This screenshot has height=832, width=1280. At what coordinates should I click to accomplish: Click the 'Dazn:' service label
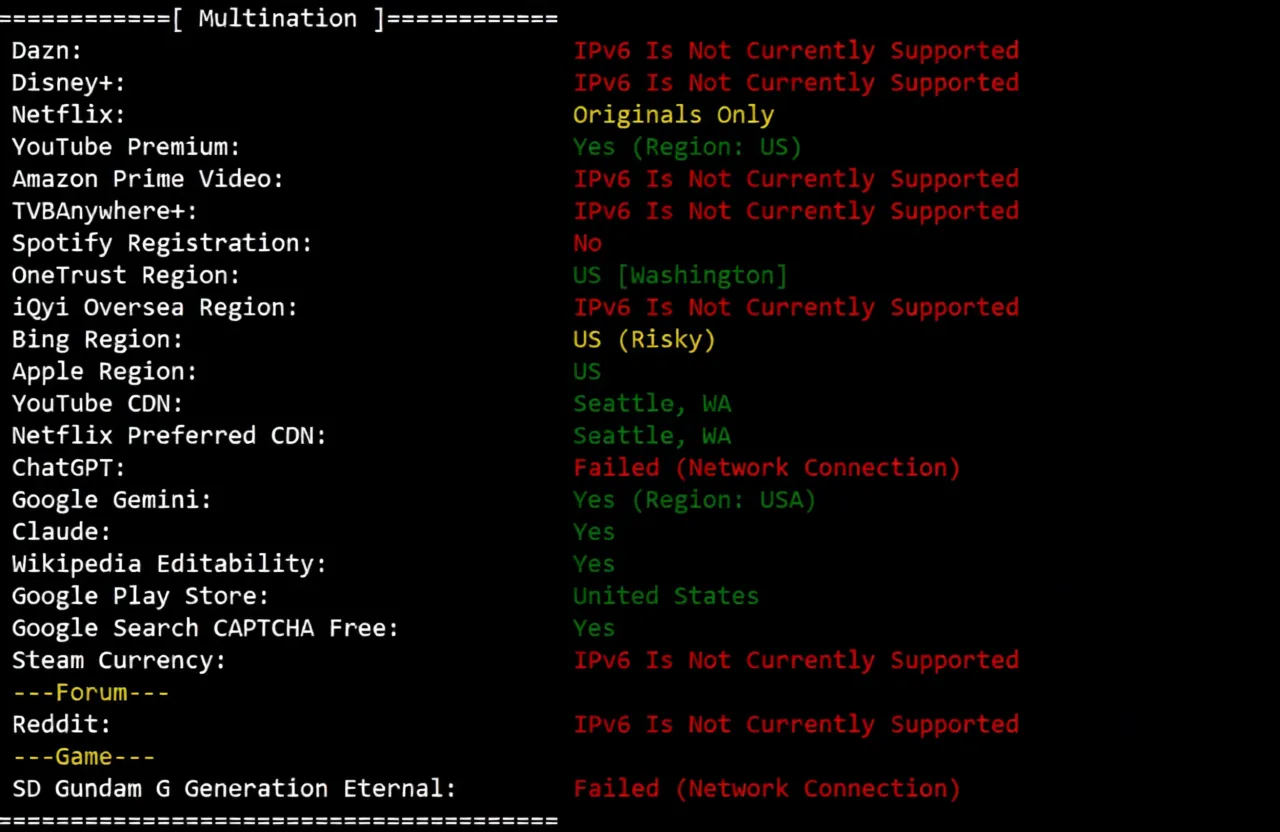coord(47,51)
